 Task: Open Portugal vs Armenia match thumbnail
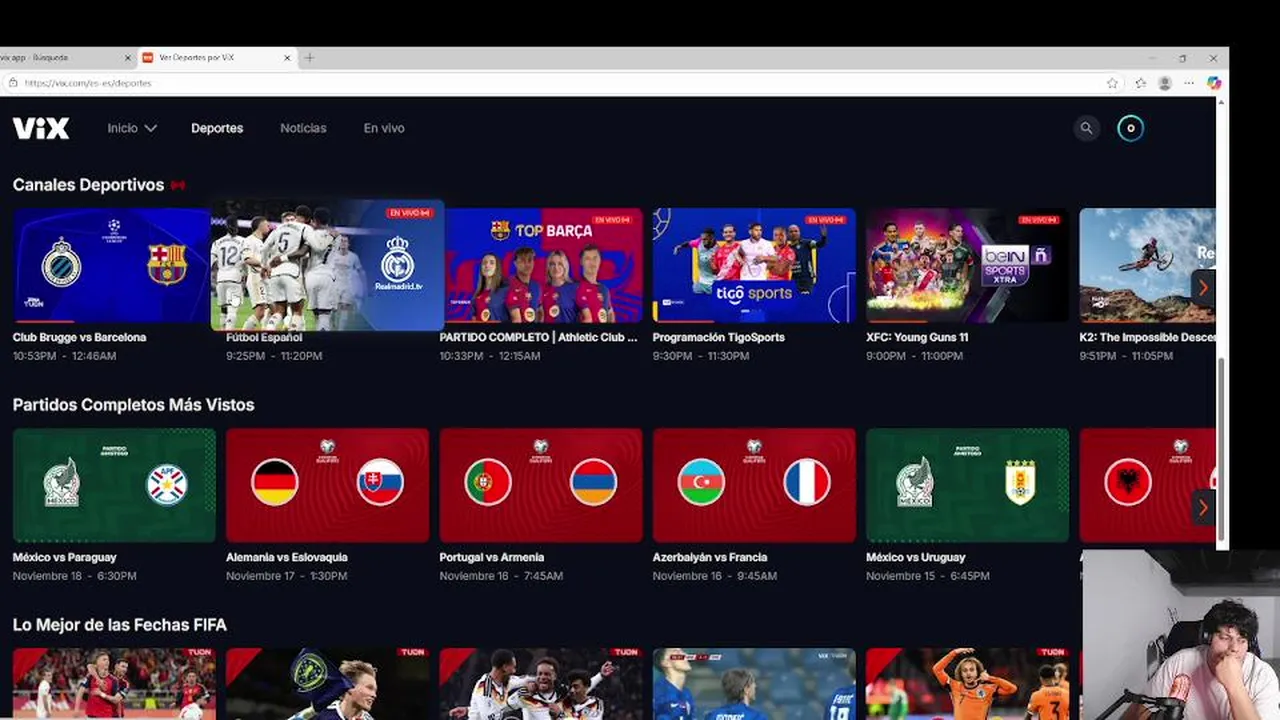[x=541, y=485]
